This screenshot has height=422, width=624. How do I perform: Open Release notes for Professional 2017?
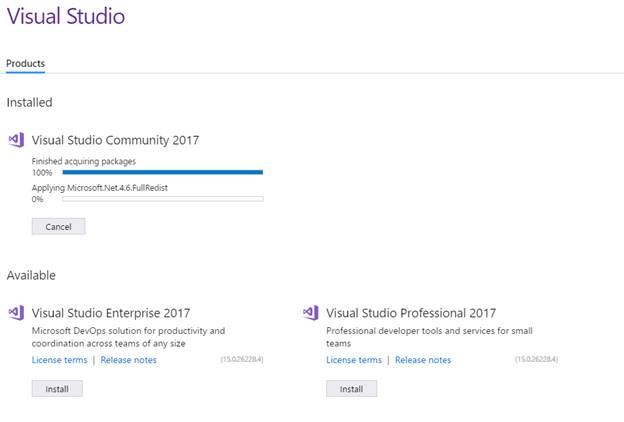tap(423, 360)
